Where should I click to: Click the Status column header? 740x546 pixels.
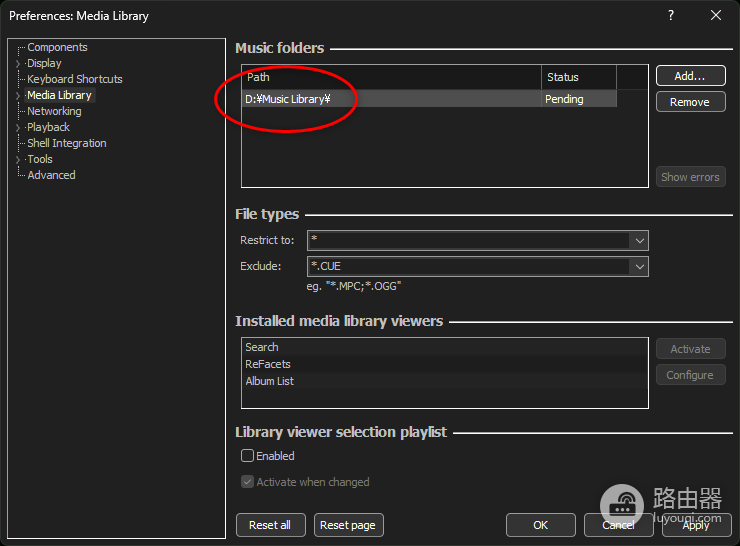point(579,77)
